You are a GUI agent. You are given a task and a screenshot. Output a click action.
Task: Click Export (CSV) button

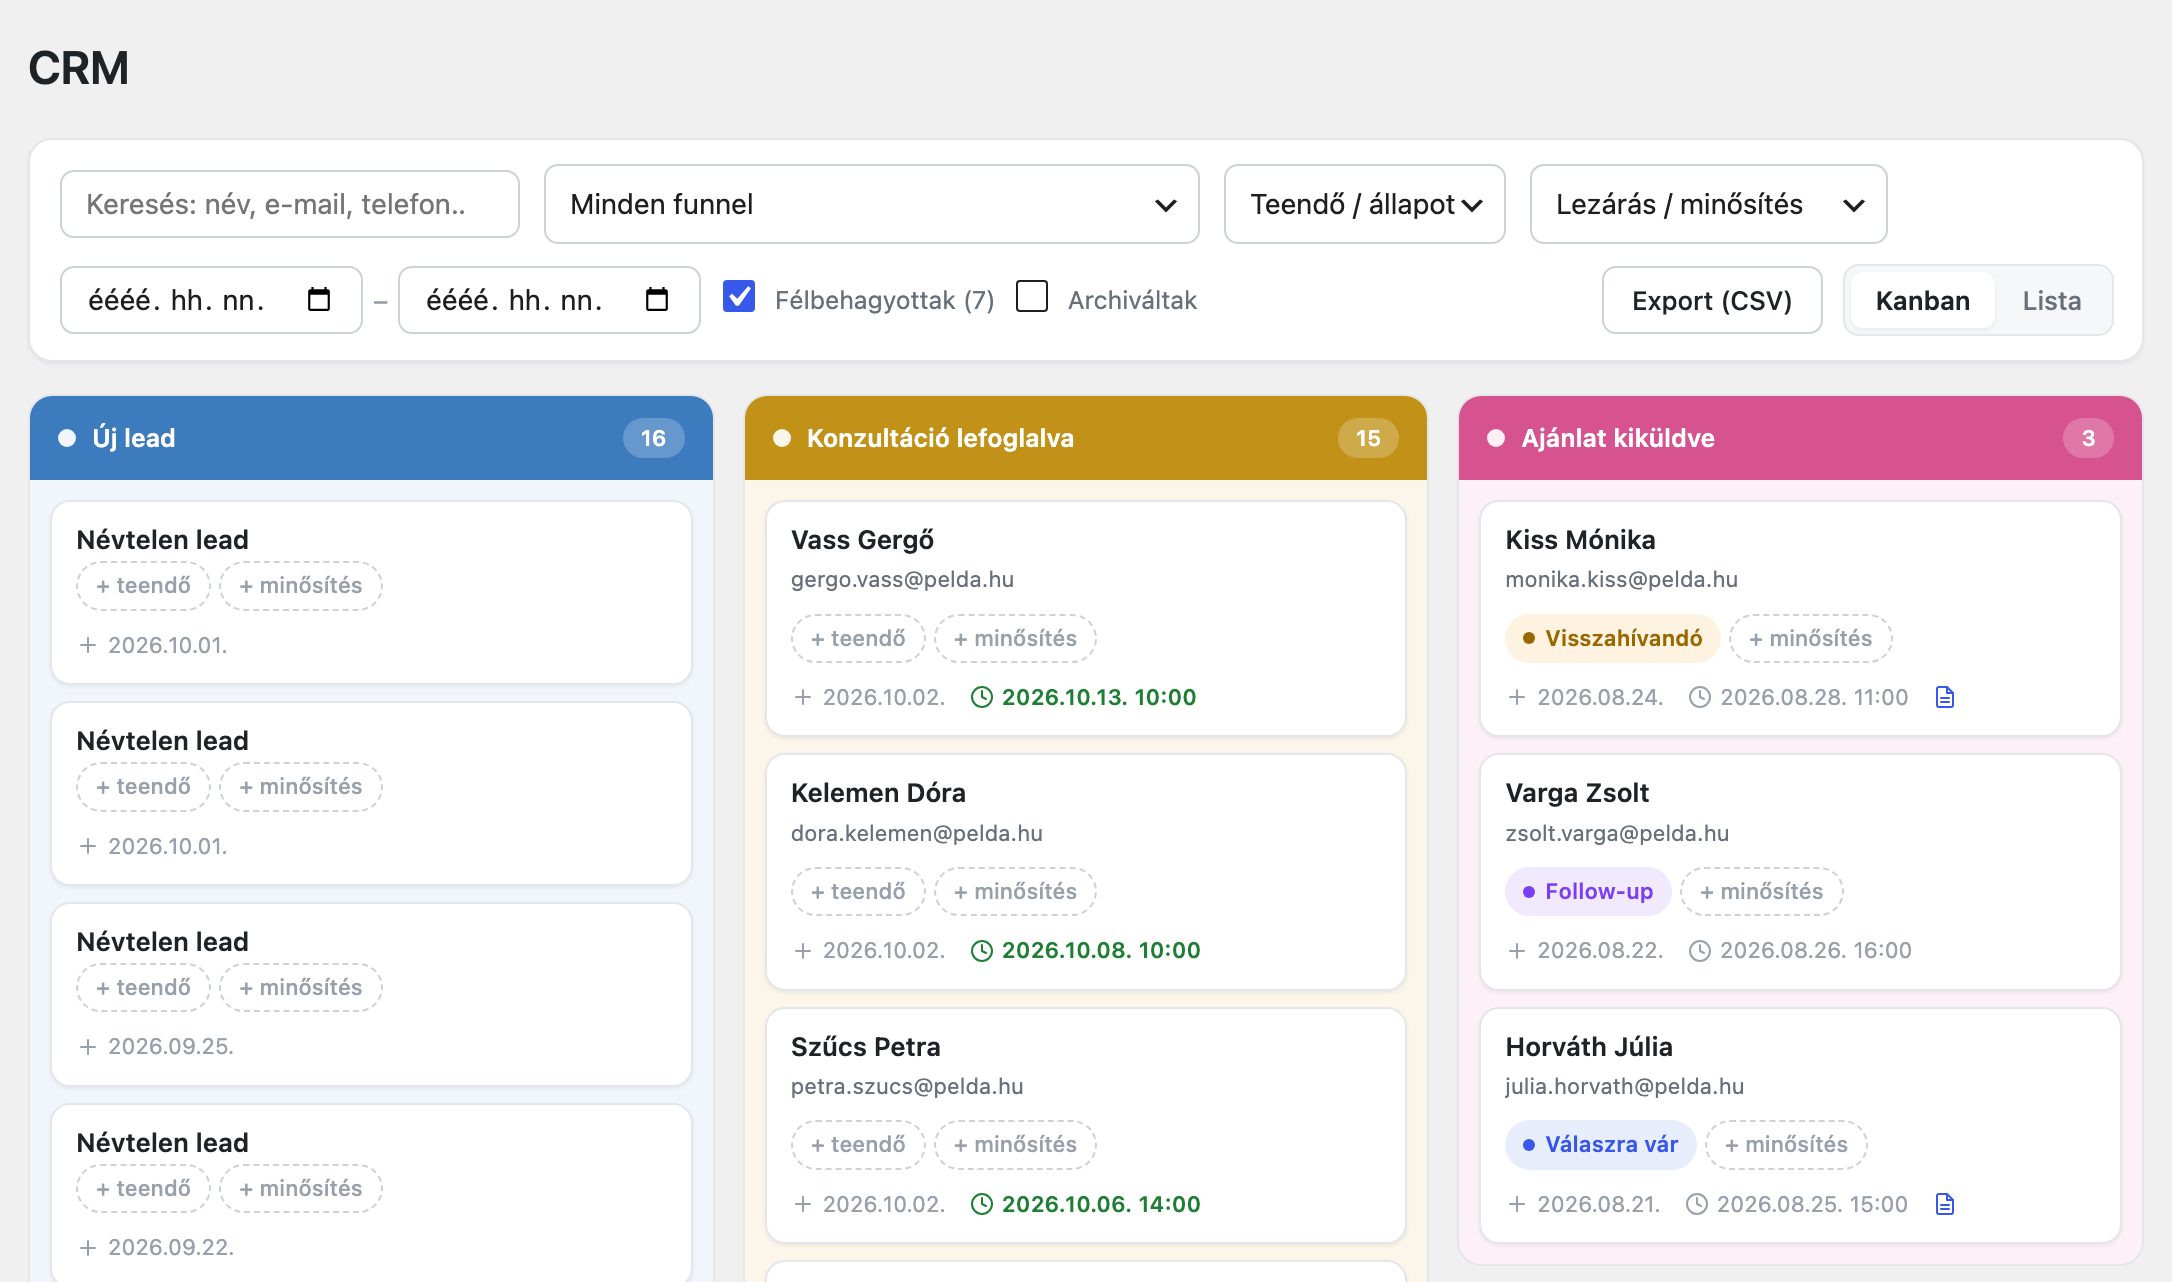point(1712,300)
